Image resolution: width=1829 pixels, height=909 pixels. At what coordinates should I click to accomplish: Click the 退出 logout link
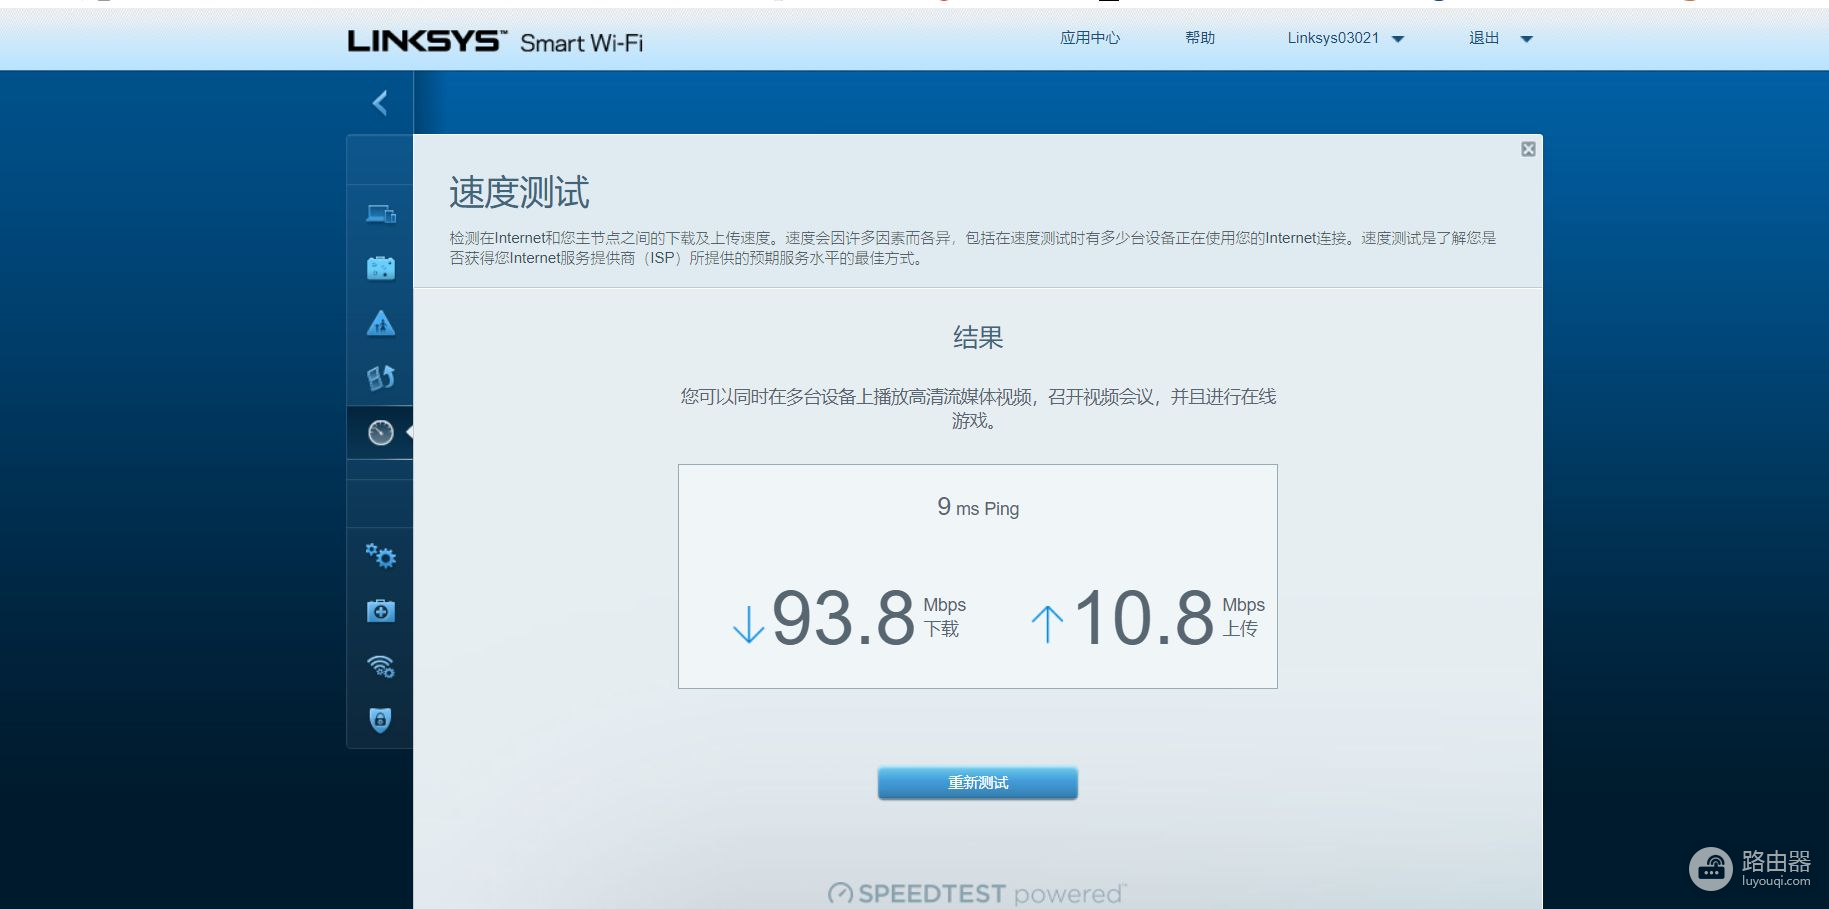(x=1484, y=38)
